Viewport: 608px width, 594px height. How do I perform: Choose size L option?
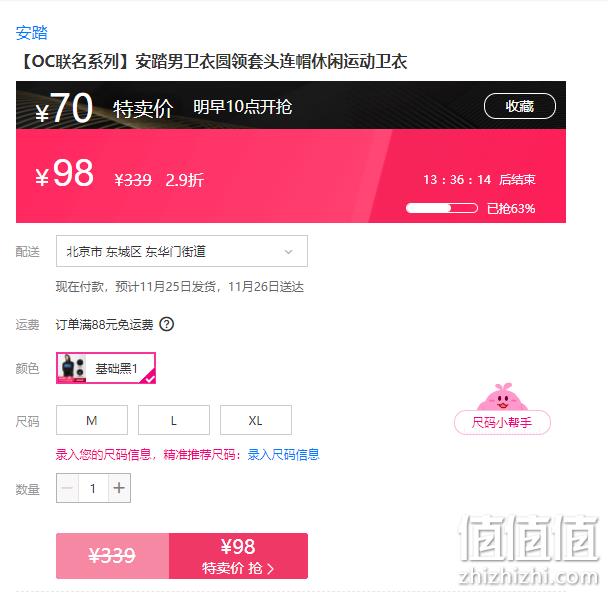pos(174,420)
